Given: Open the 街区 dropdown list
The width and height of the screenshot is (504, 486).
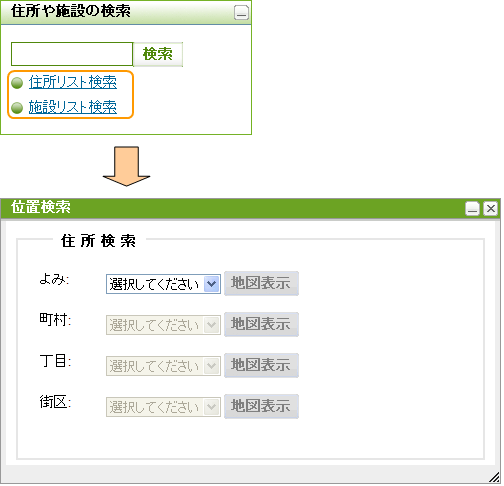Looking at the screenshot, I should (163, 407).
